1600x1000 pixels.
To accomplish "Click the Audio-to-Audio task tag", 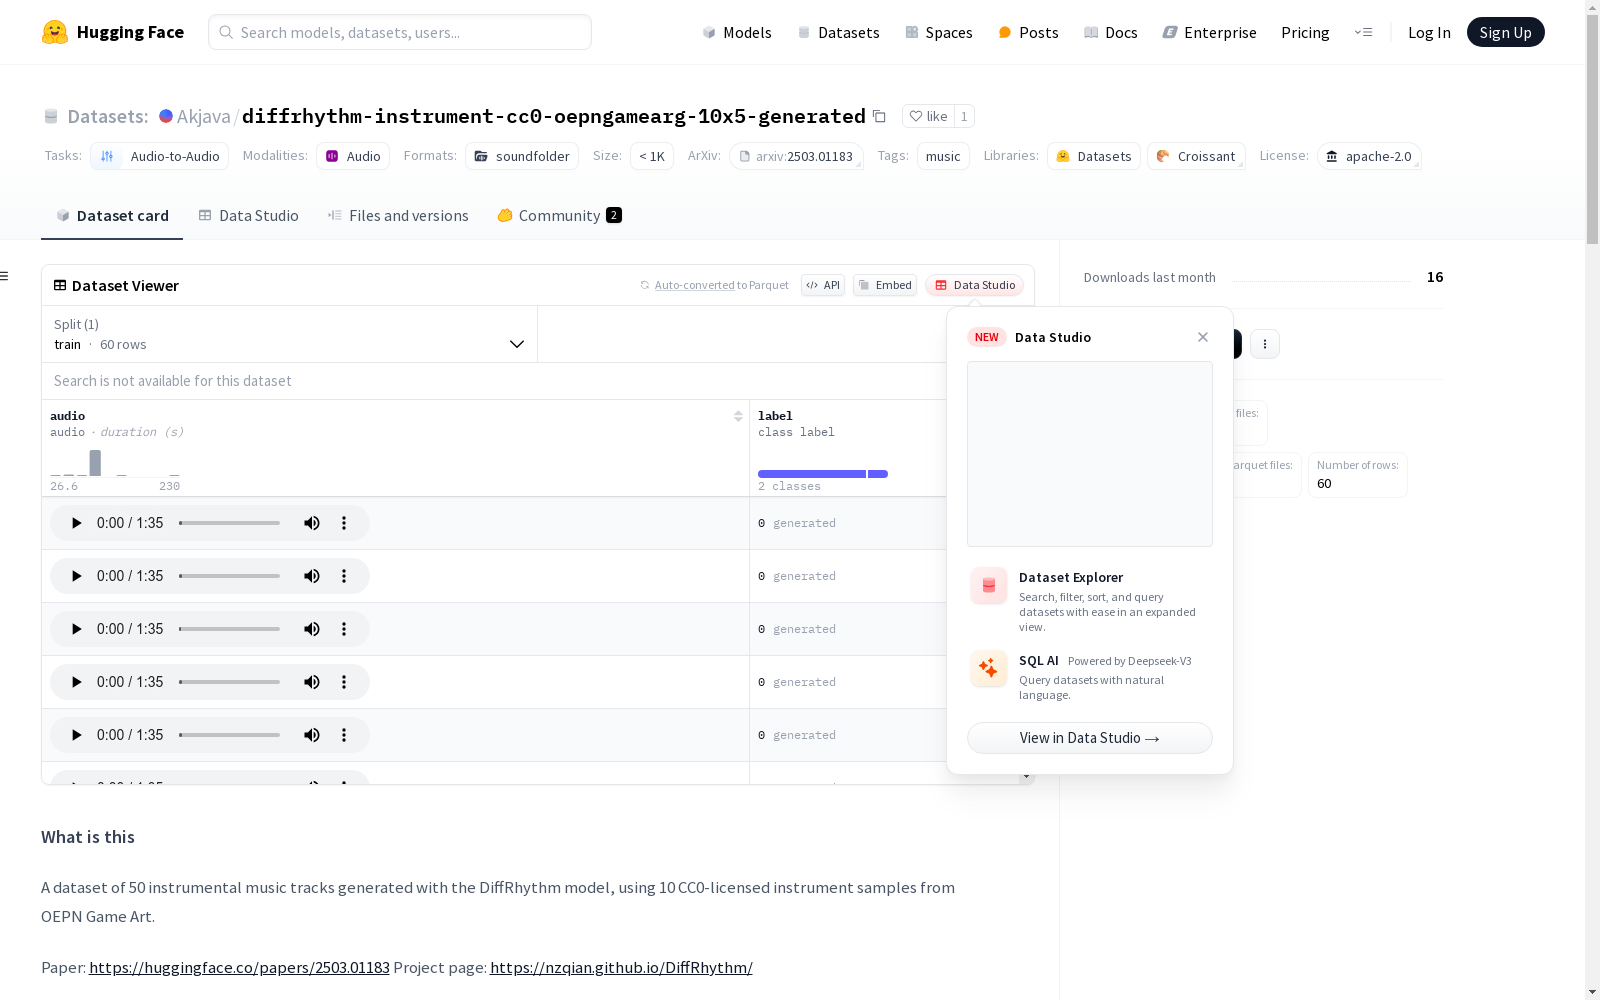I will (160, 156).
